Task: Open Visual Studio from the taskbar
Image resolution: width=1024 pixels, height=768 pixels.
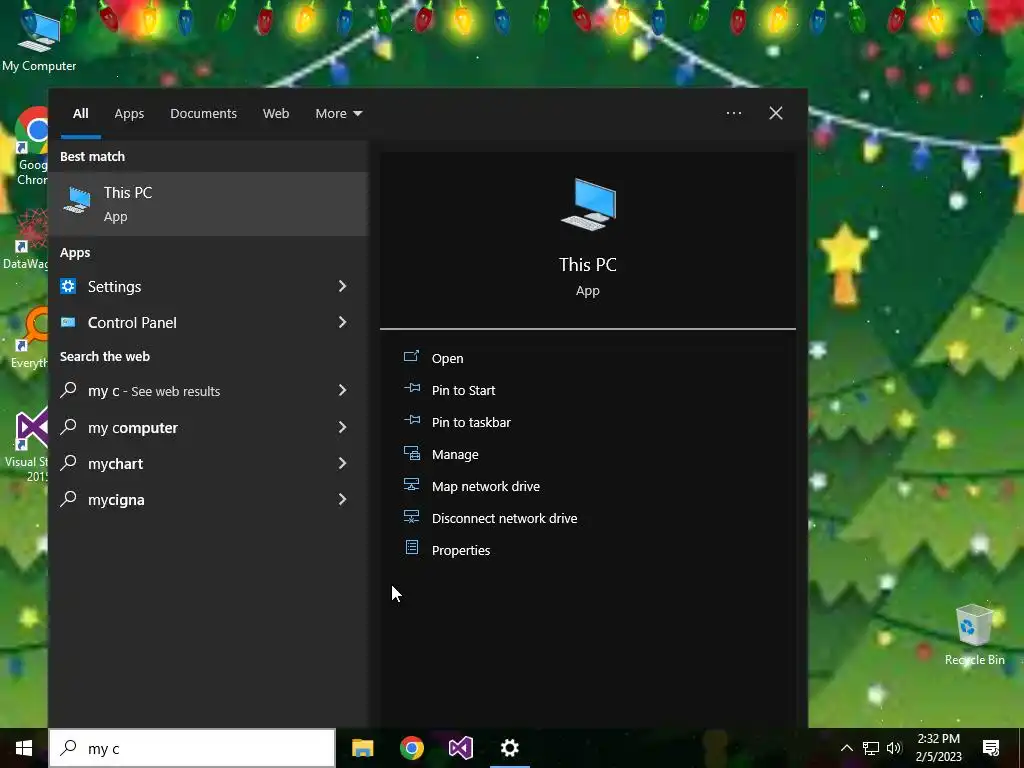Action: coord(460,748)
